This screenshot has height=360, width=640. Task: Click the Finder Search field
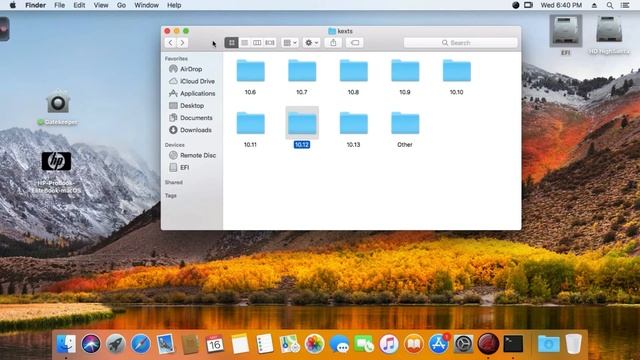[460, 42]
